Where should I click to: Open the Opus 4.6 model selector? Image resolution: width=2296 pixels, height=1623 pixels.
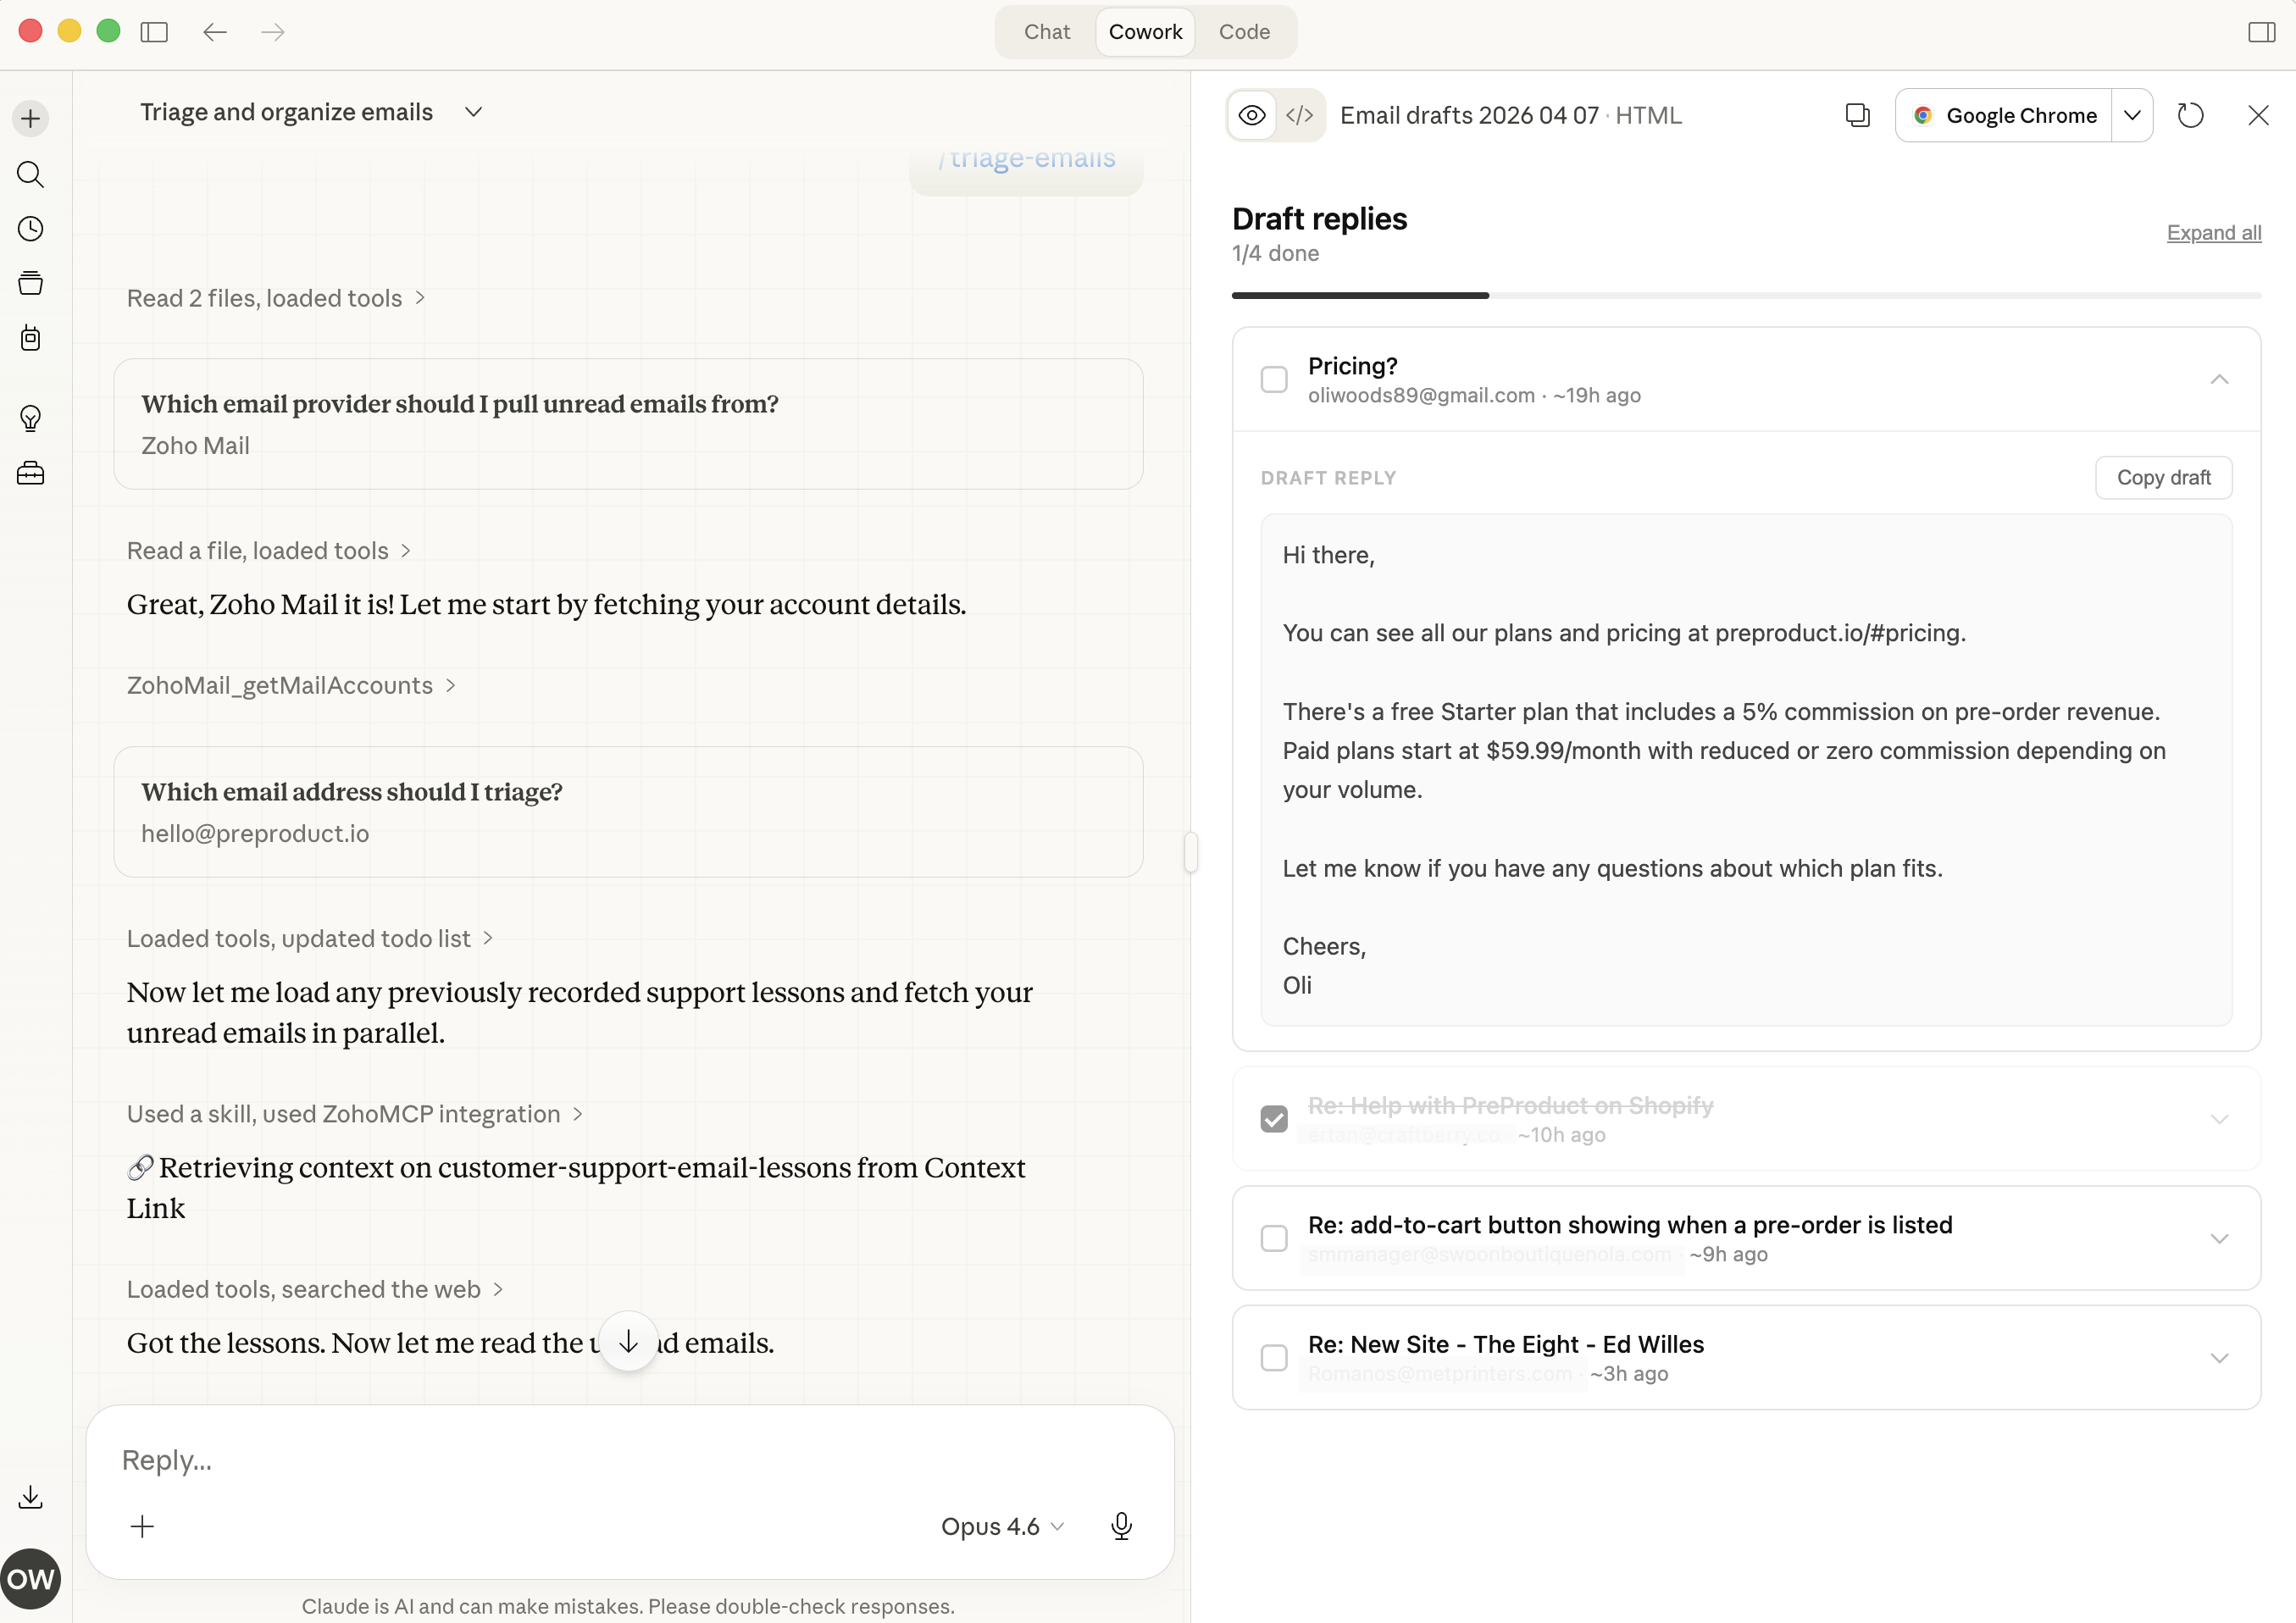point(1001,1526)
